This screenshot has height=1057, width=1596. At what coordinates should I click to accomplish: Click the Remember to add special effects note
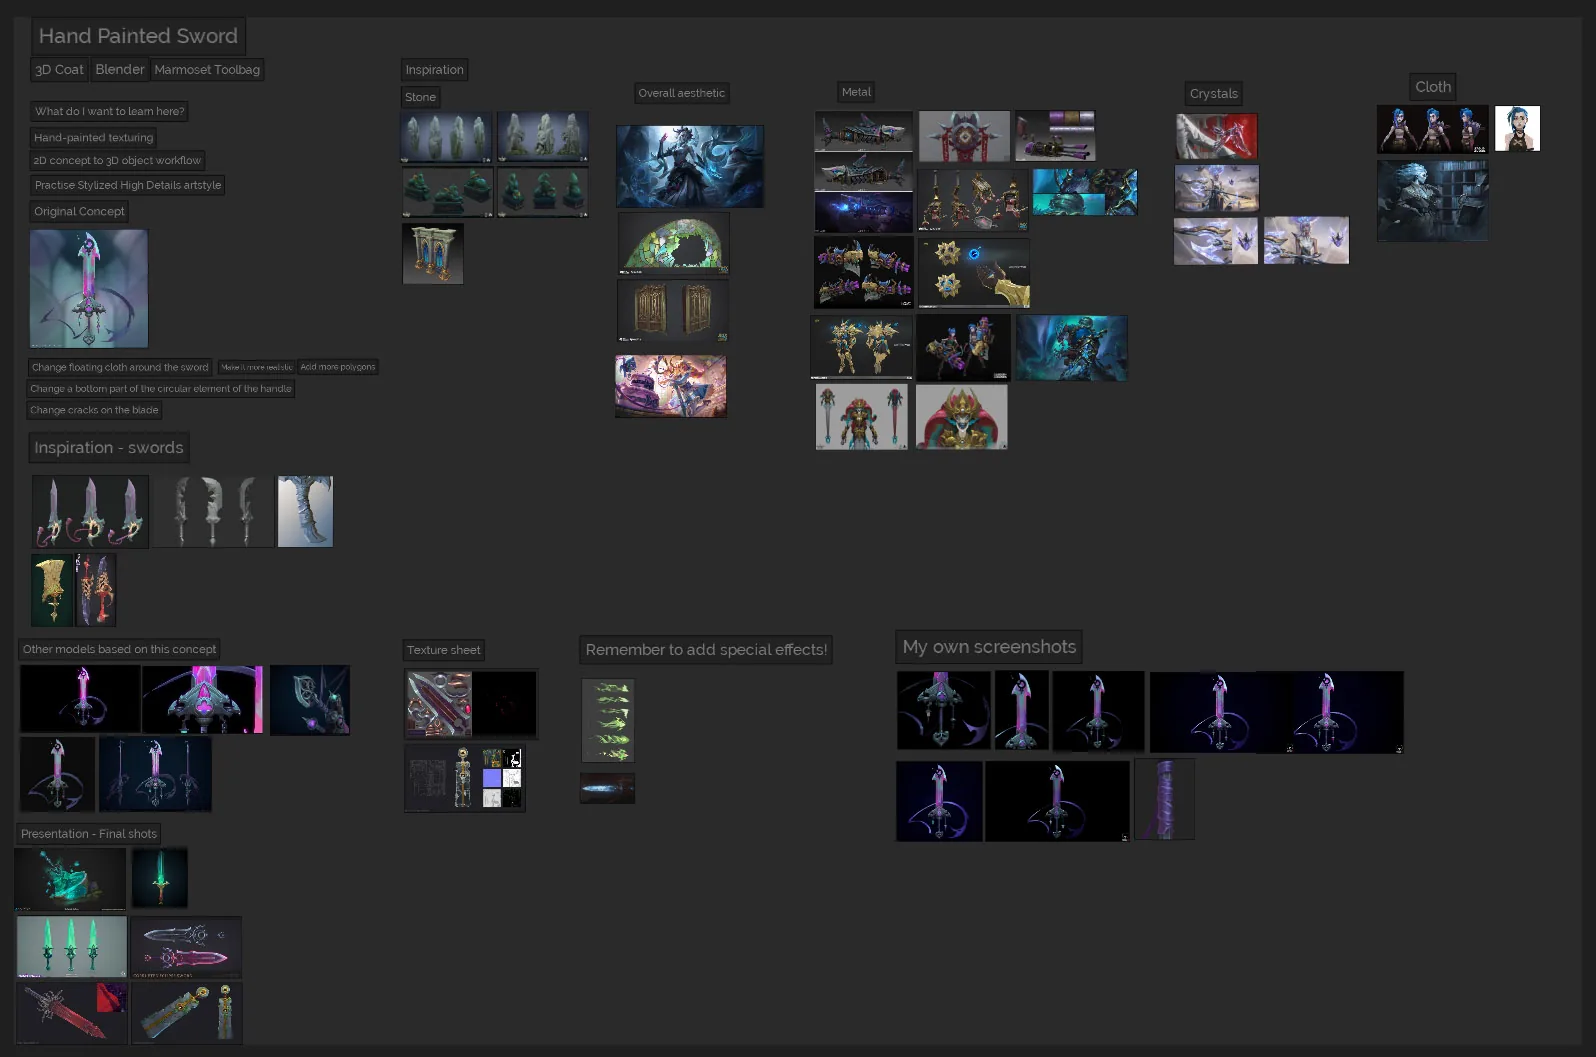[706, 650]
